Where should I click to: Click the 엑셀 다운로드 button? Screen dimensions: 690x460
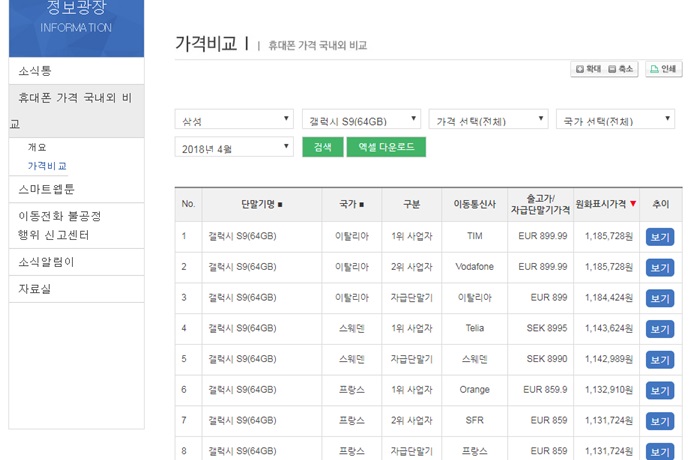[386, 147]
